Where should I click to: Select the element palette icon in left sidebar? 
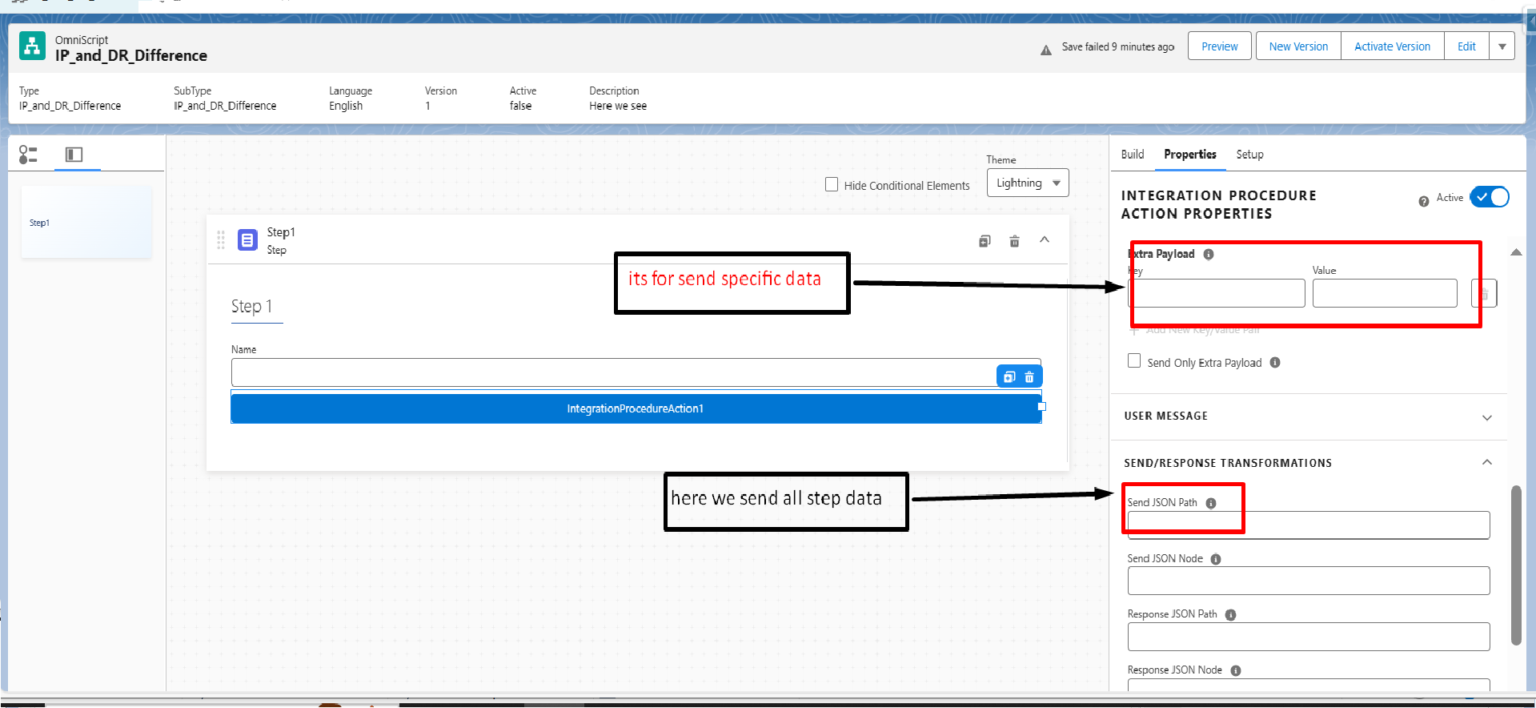pyautogui.click(x=27, y=154)
